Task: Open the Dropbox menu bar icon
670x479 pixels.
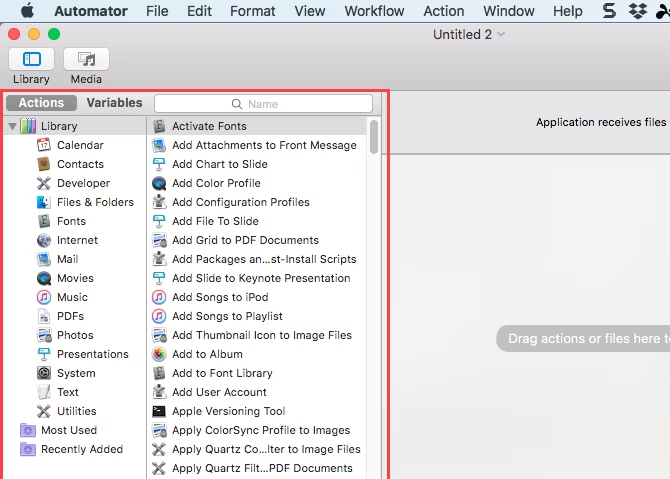Action: 637,11
